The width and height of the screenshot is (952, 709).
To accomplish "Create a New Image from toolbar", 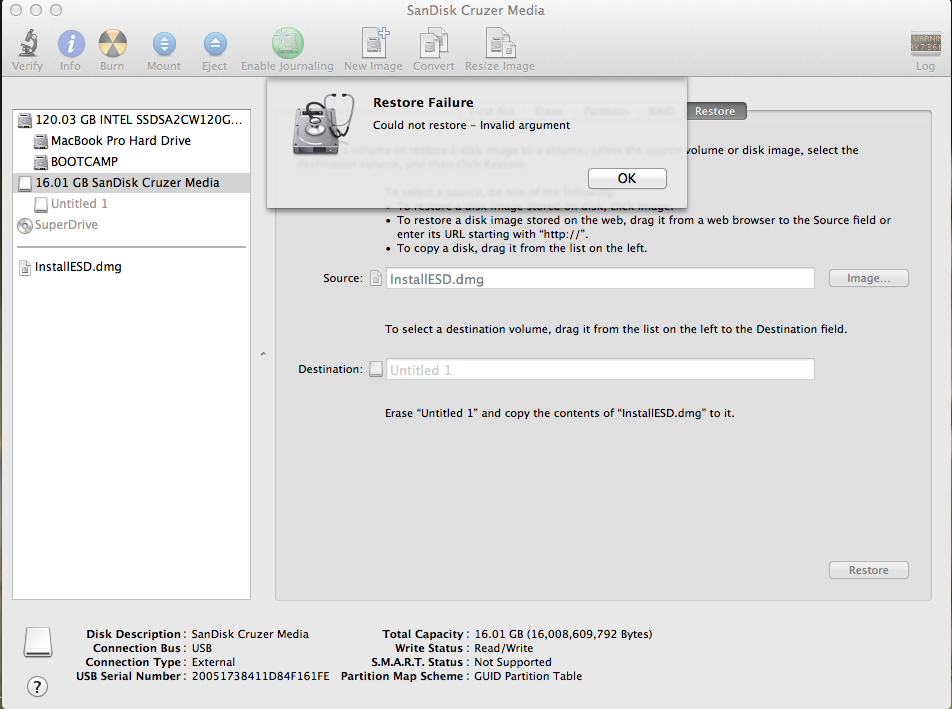I will tap(374, 43).
